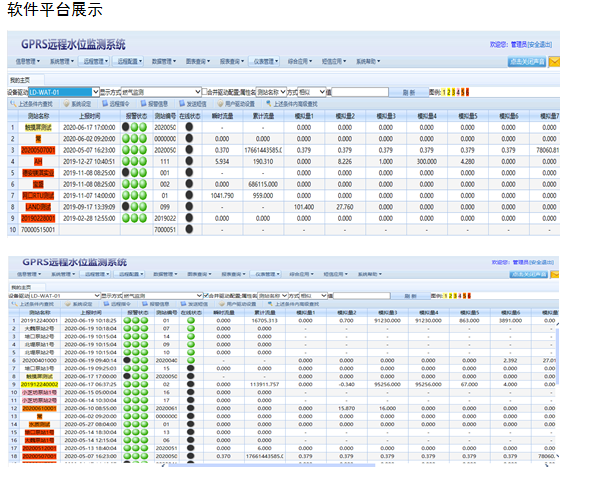Click cell 113911.757 in lower table
Image resolution: width=589 pixels, height=477 pixels.
[264, 384]
